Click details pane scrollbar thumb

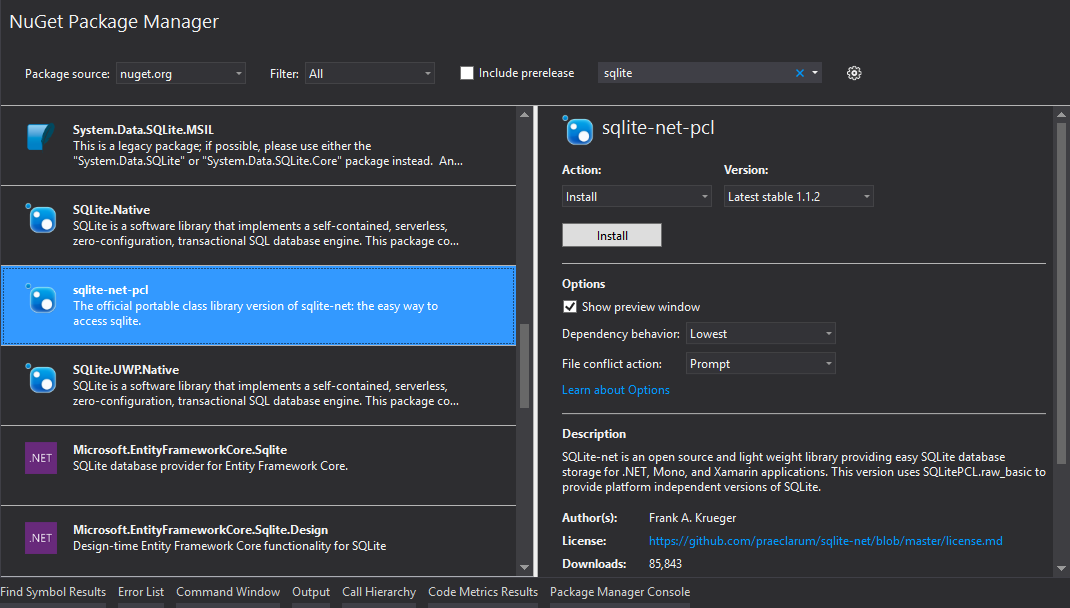click(x=1061, y=293)
